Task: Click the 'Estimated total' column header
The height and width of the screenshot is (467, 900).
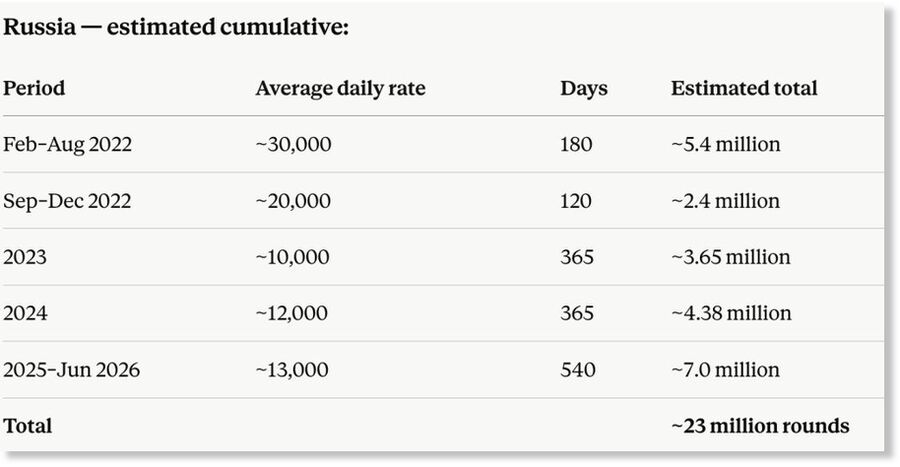Action: [744, 88]
